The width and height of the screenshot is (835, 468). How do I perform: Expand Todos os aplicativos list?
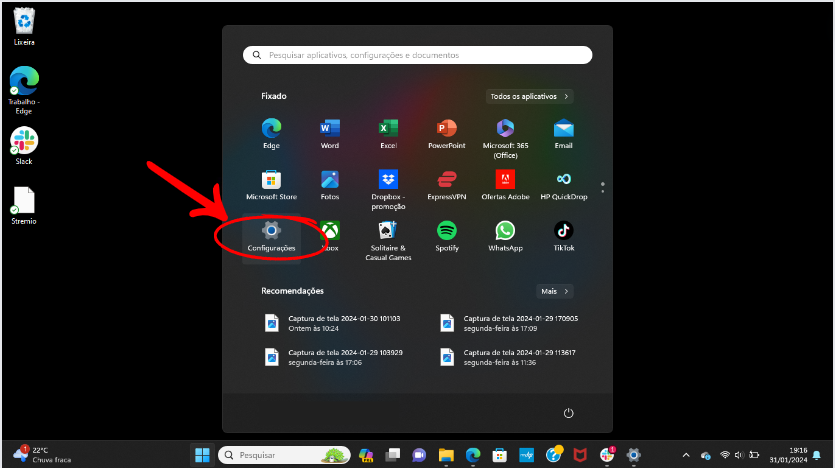[x=529, y=96]
